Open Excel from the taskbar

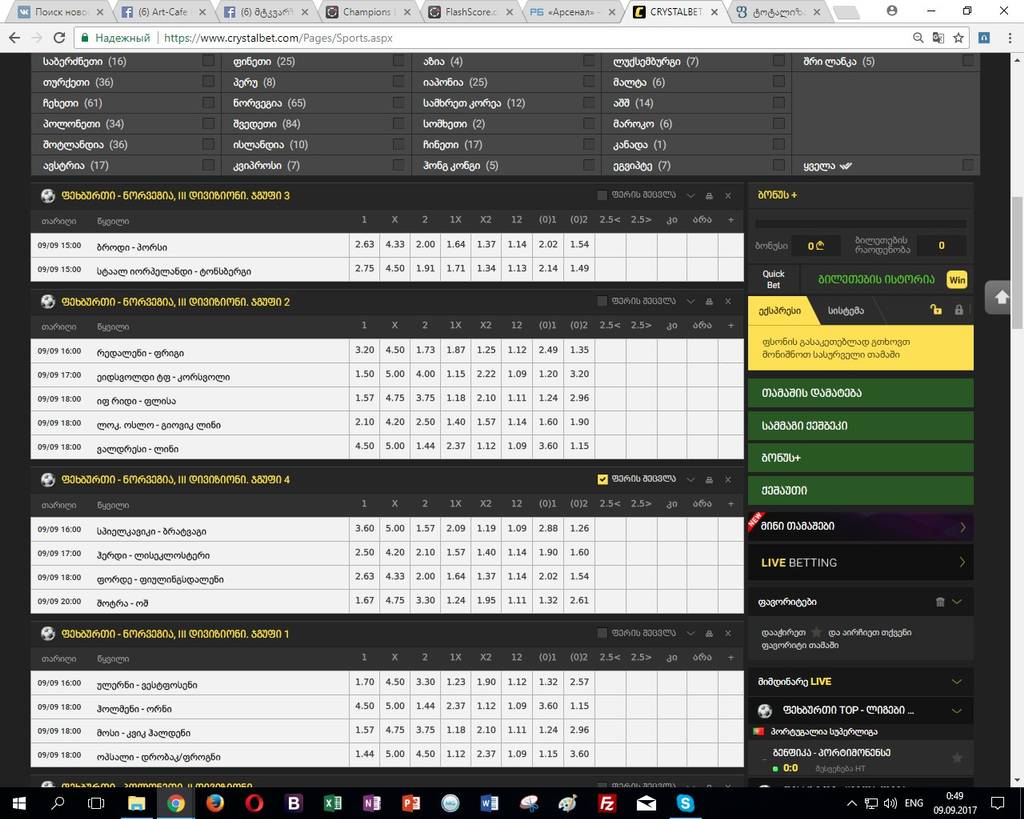(x=332, y=803)
